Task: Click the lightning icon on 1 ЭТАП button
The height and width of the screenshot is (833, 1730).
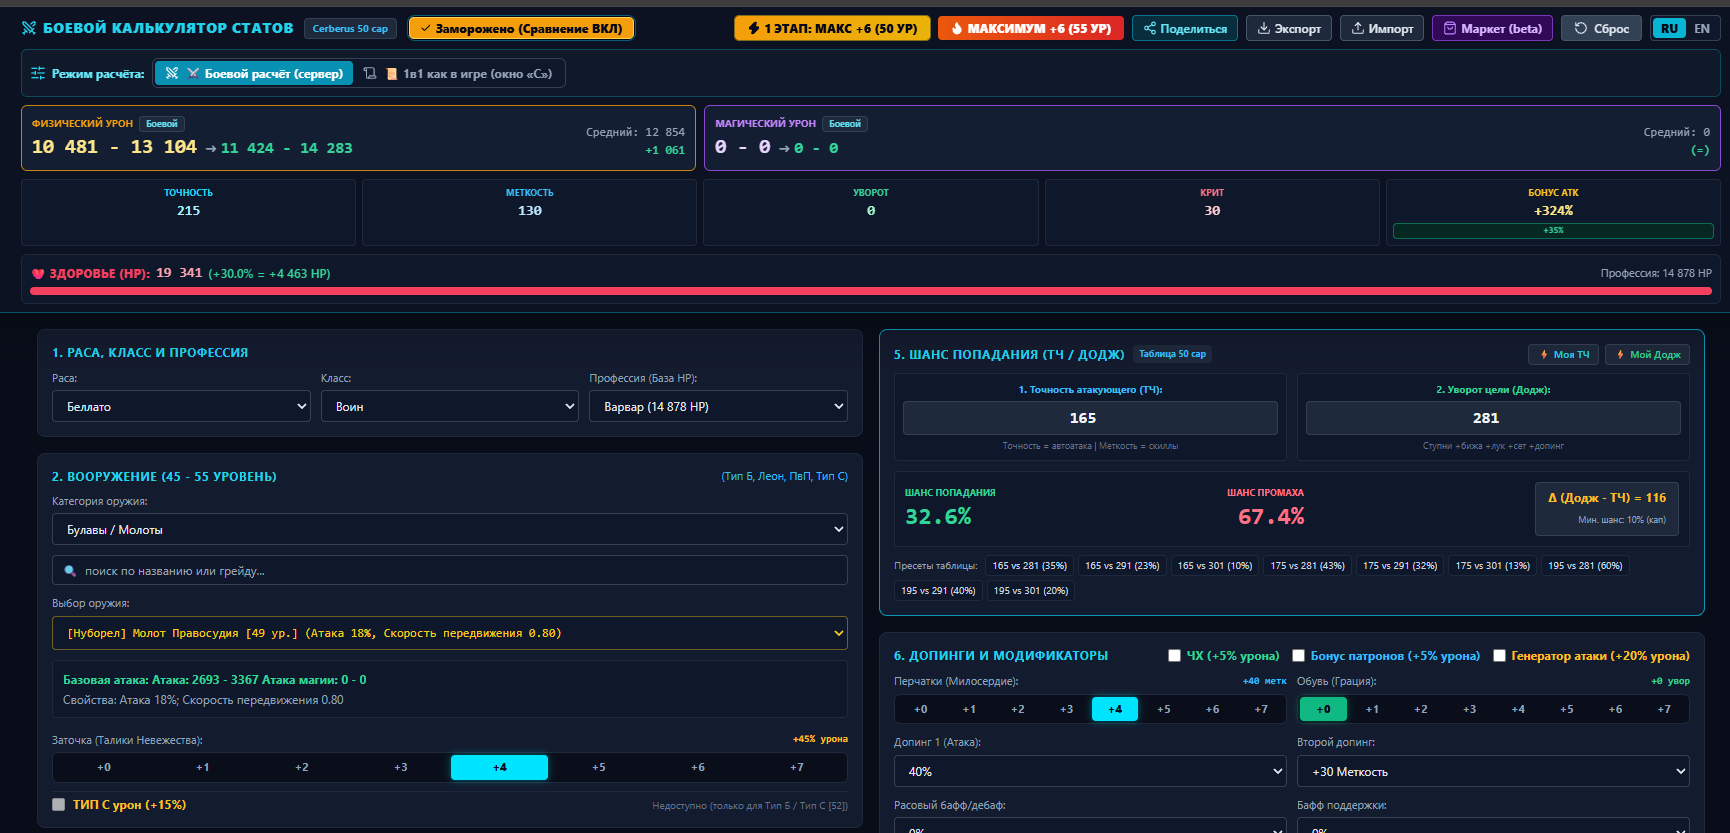Action: 754,28
